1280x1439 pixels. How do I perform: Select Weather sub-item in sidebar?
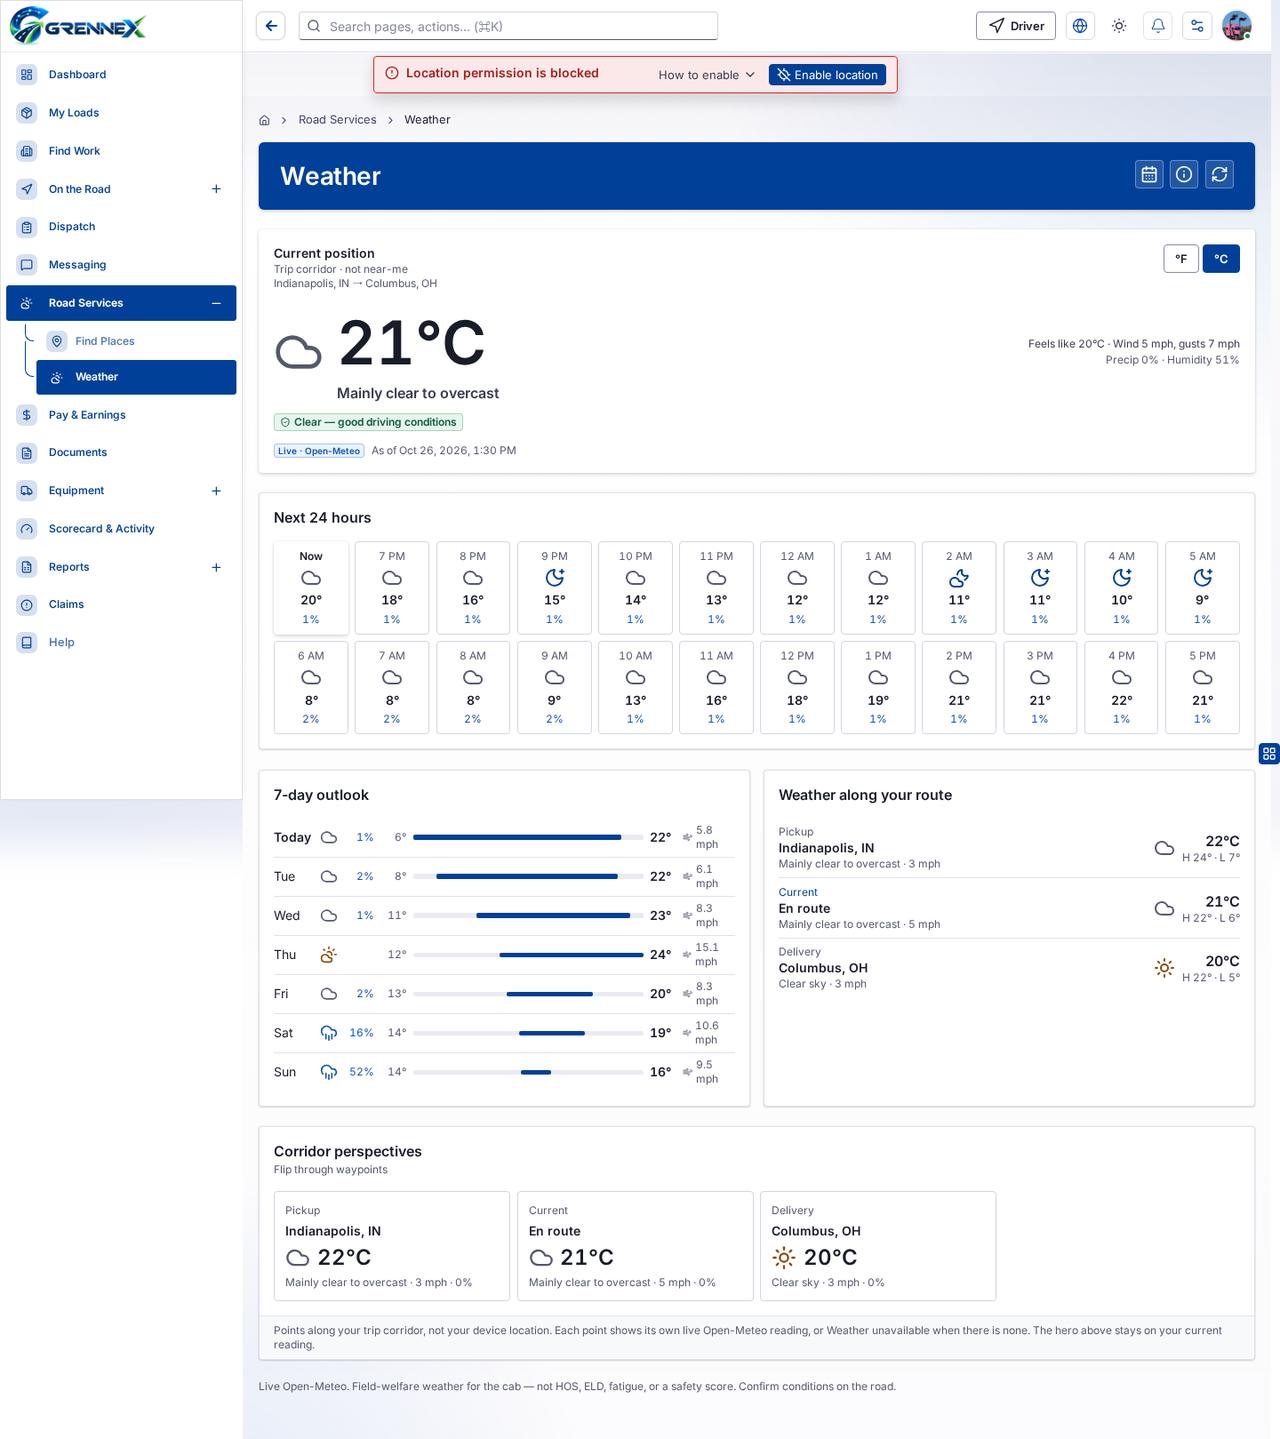pyautogui.click(x=136, y=377)
